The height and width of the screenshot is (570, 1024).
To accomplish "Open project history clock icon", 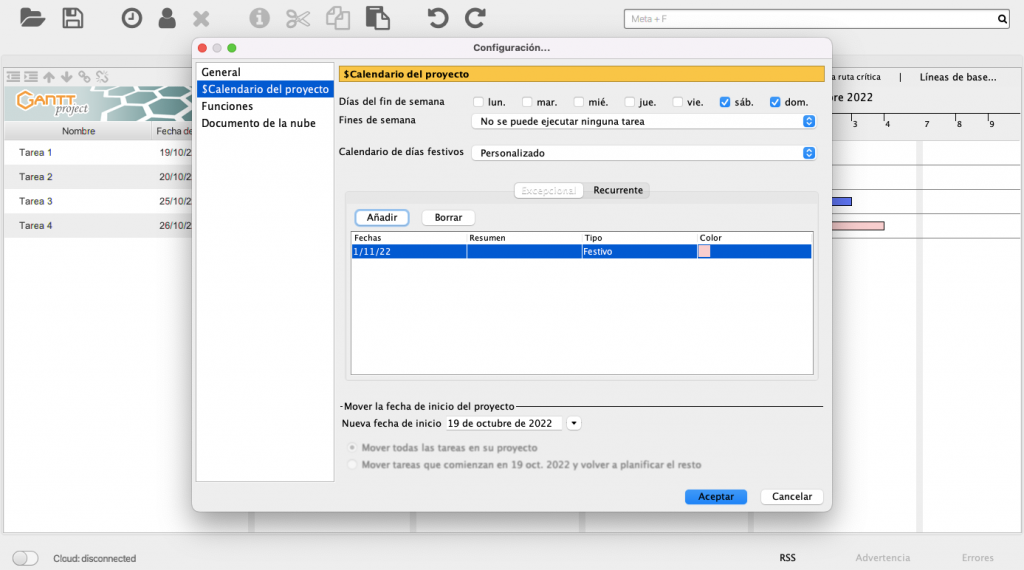I will (x=131, y=18).
